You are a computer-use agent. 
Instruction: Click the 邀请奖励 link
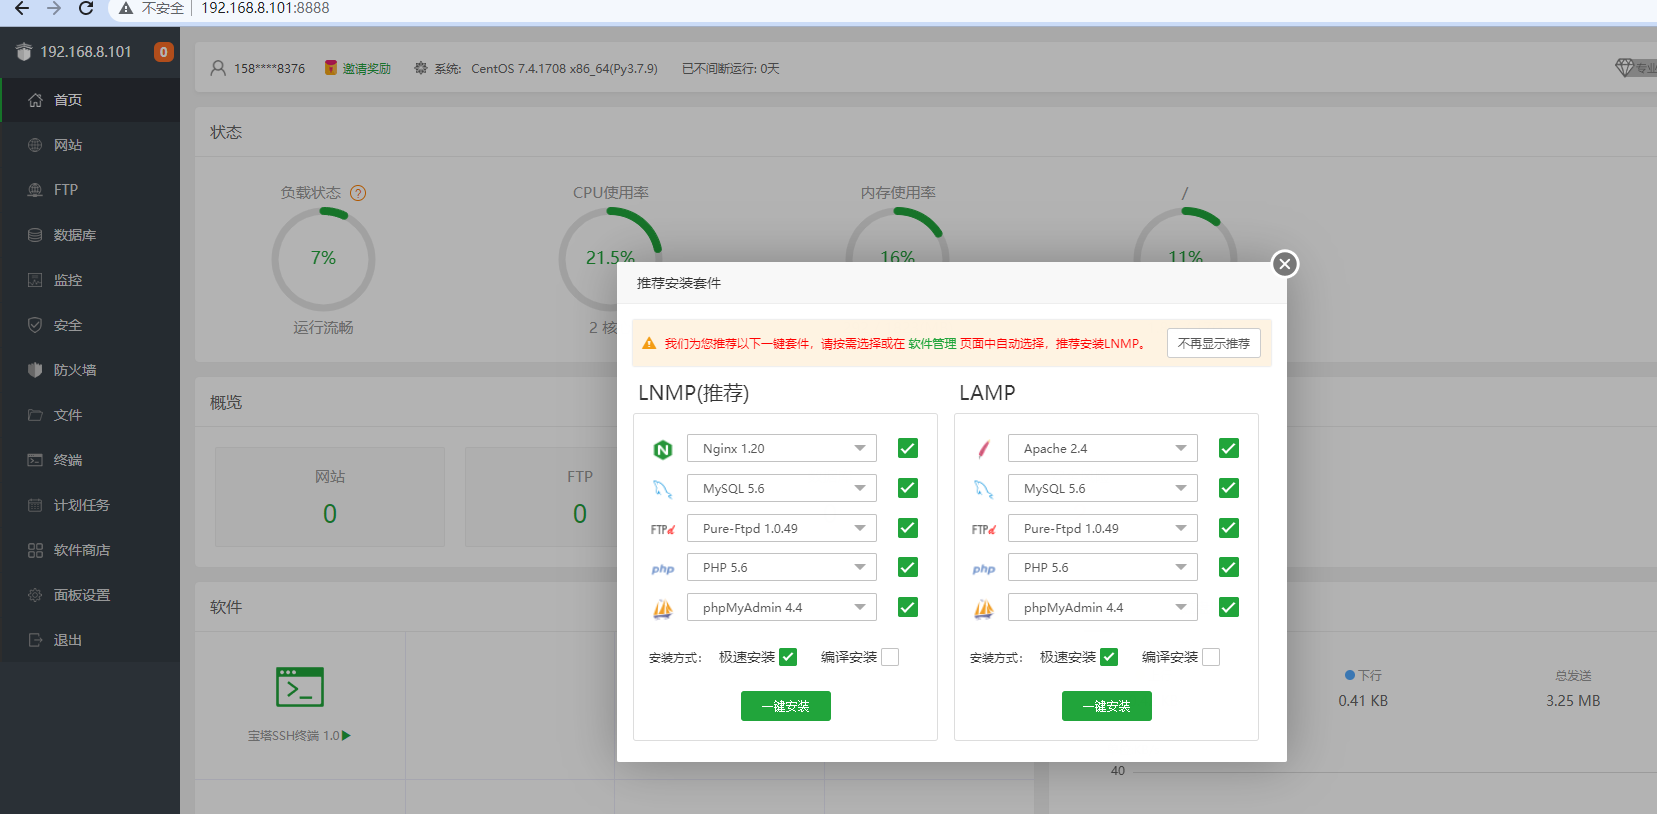point(367,69)
